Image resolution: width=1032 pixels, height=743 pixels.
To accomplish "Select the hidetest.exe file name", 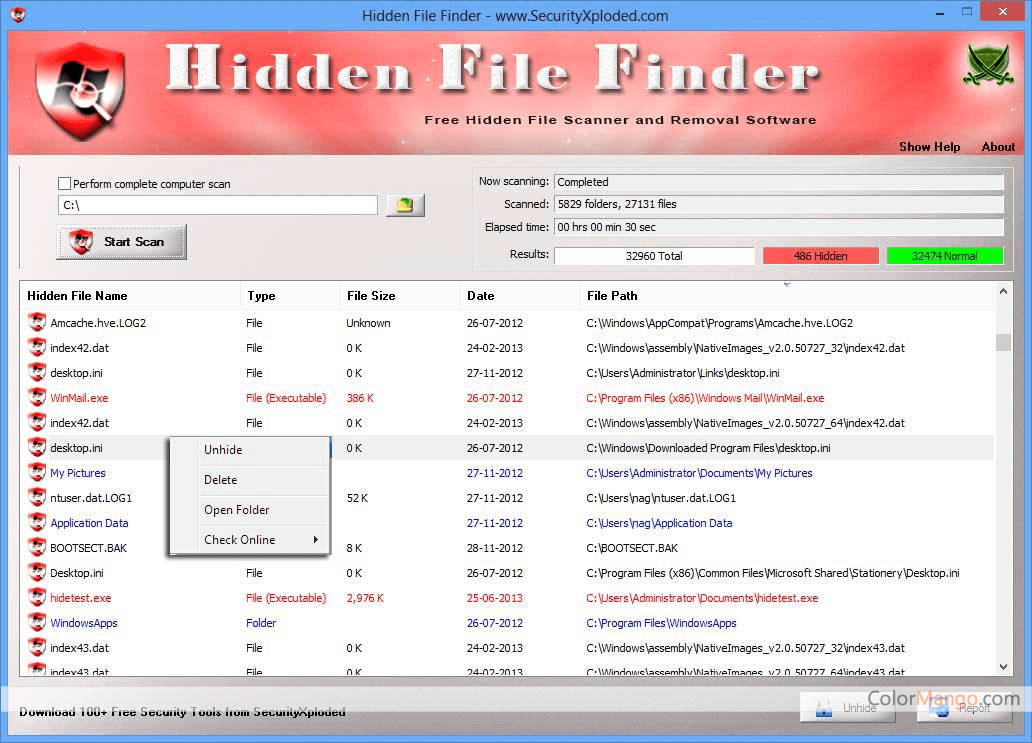I will [x=80, y=598].
